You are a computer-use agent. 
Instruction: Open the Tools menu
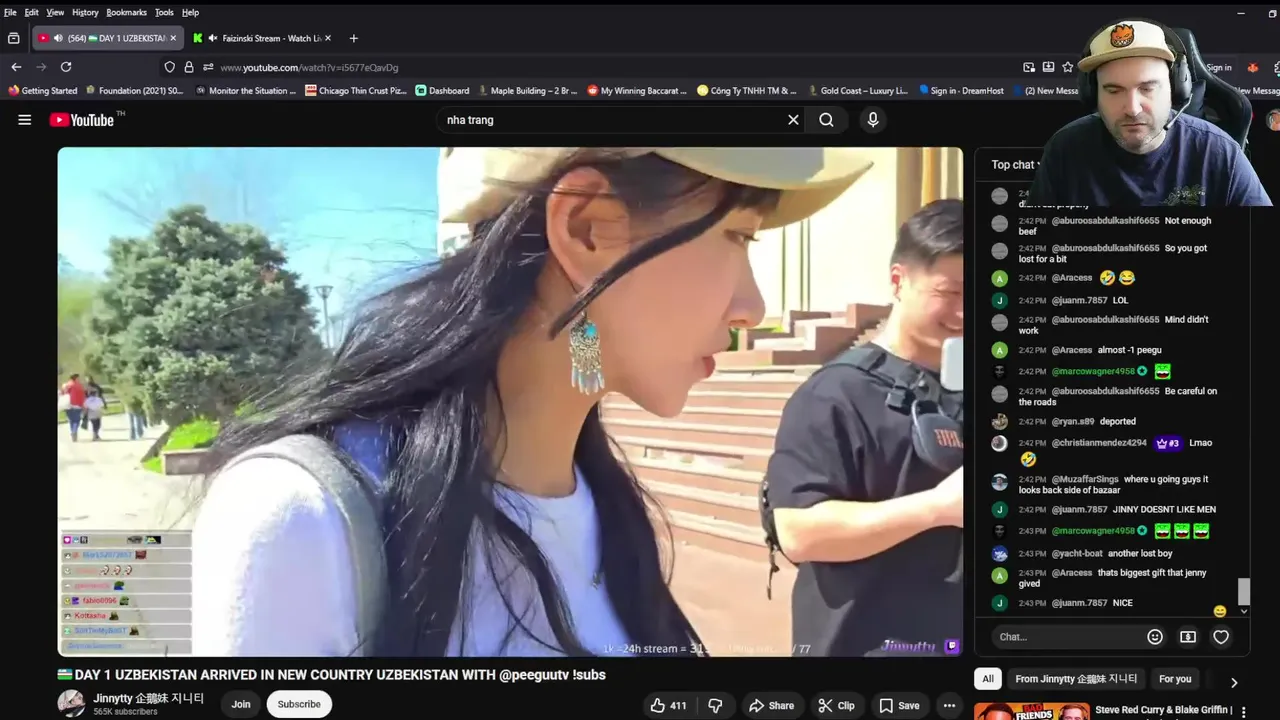(164, 12)
